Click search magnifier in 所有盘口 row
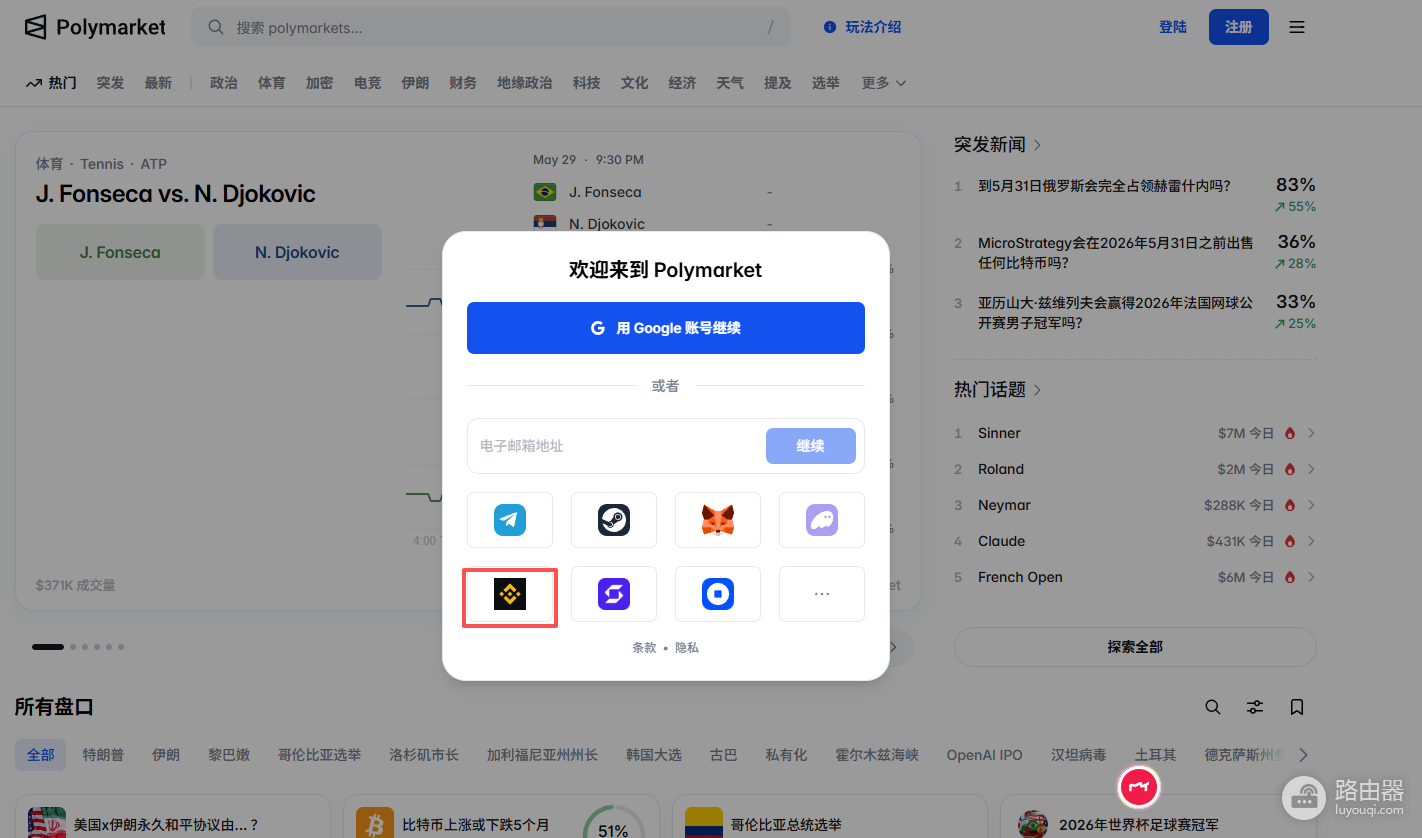 pos(1213,707)
